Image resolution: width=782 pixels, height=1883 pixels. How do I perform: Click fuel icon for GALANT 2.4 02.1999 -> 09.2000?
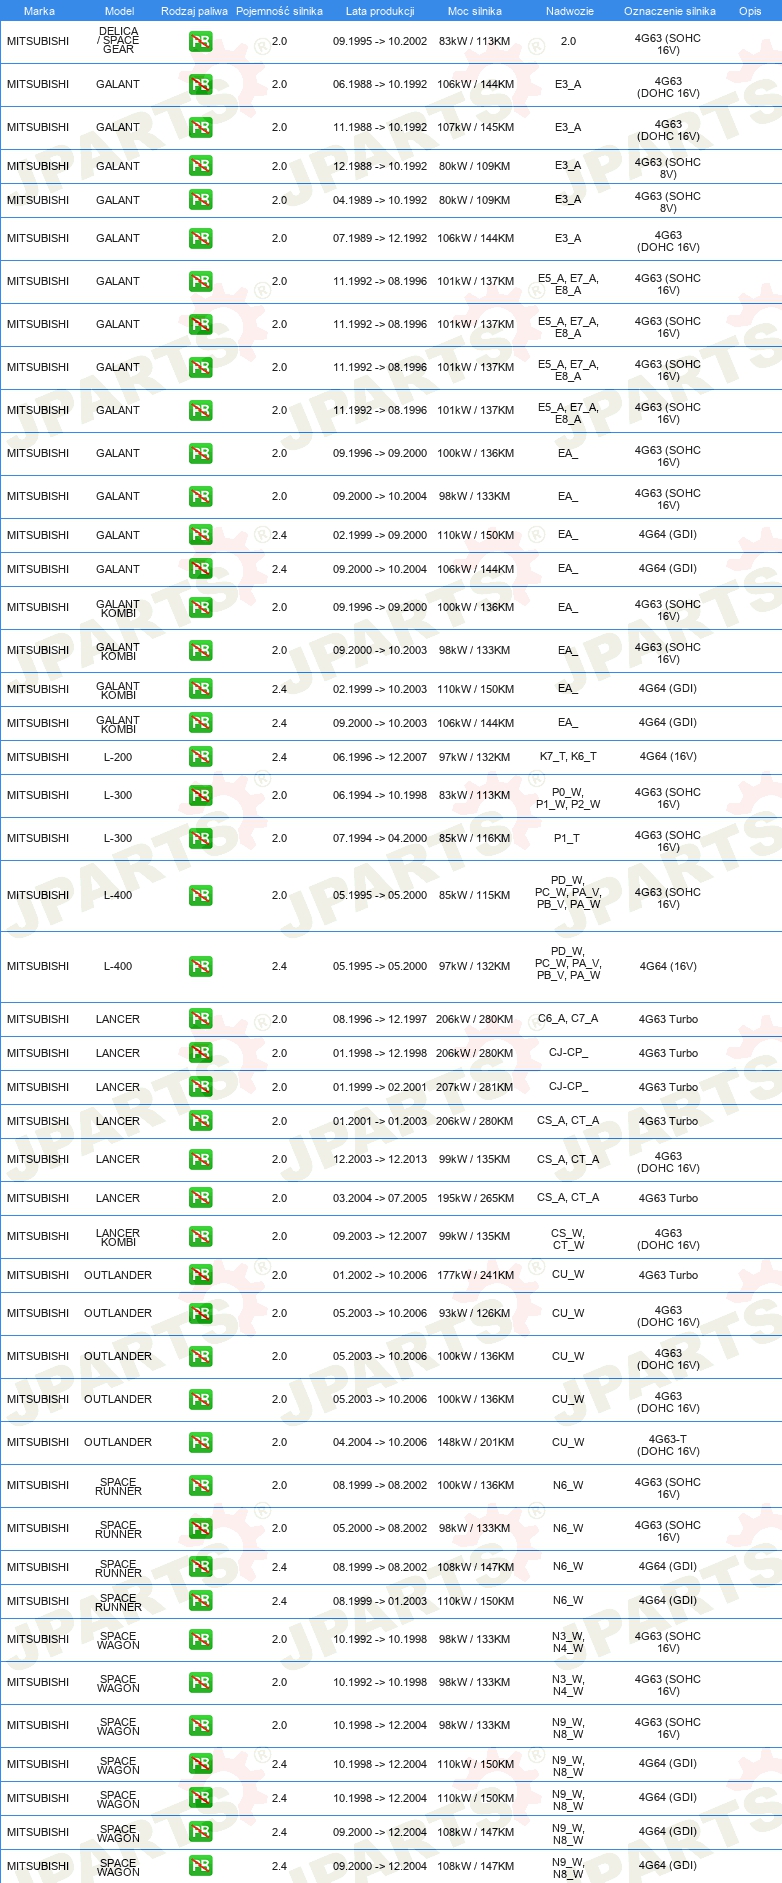click(x=201, y=535)
